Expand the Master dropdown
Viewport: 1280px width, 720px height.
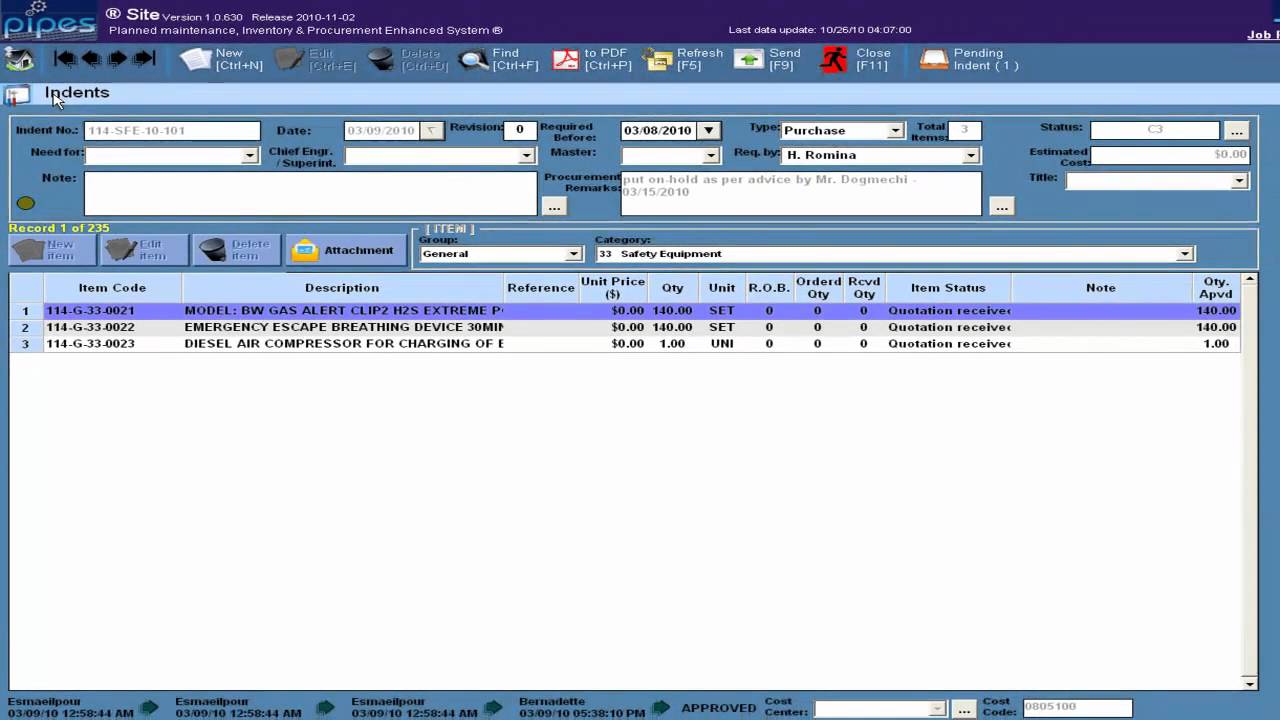(x=711, y=156)
